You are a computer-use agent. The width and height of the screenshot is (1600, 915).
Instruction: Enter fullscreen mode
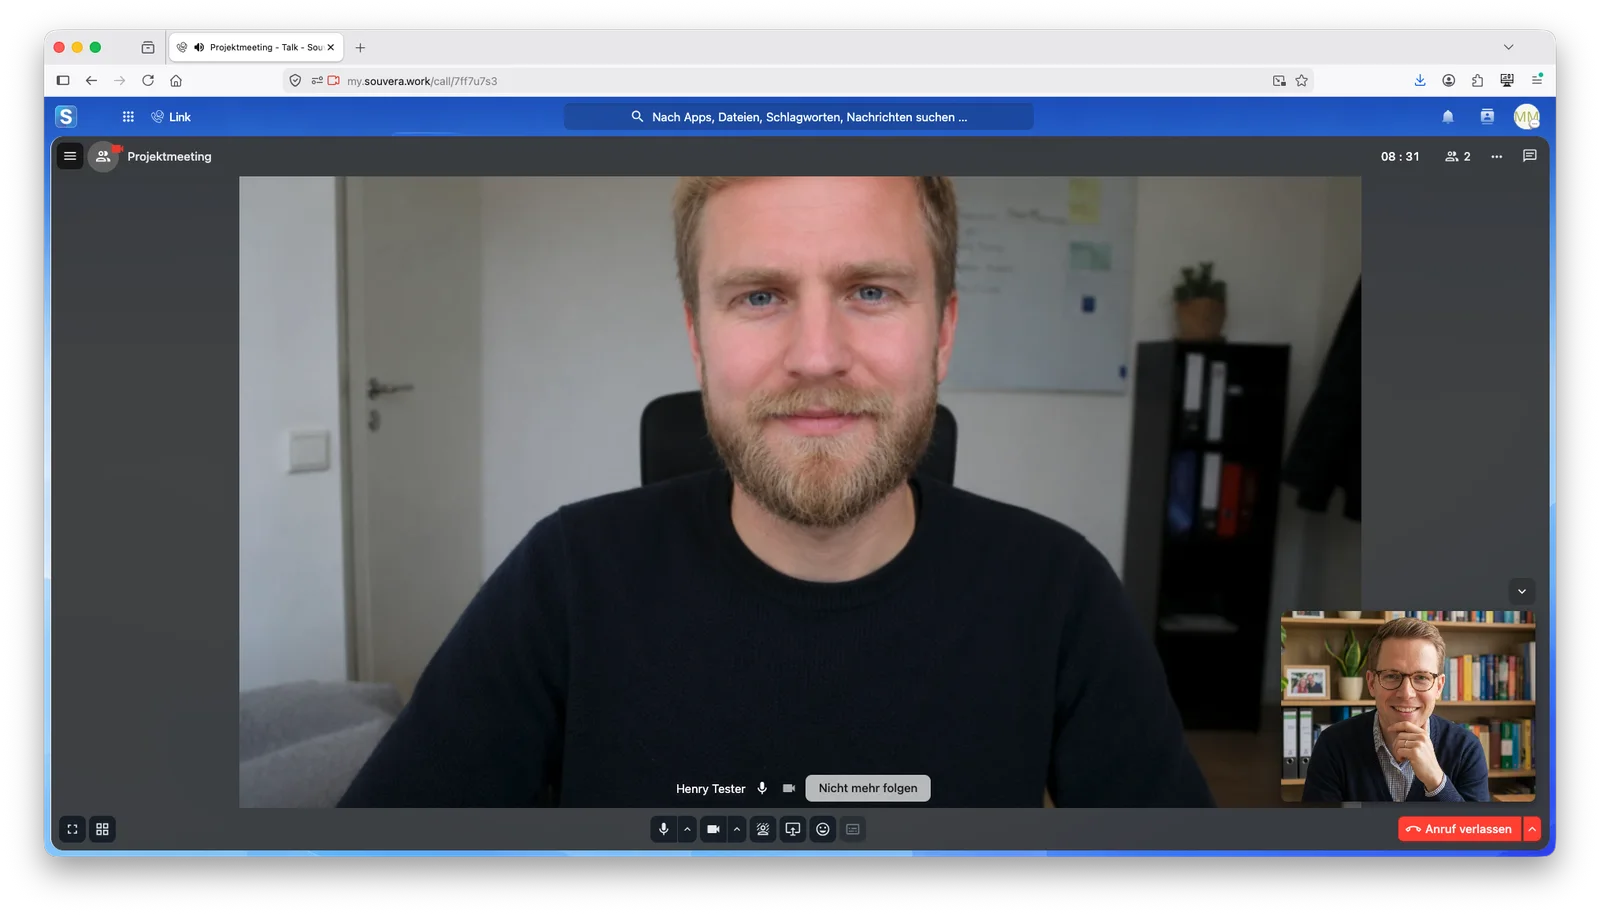tap(72, 829)
